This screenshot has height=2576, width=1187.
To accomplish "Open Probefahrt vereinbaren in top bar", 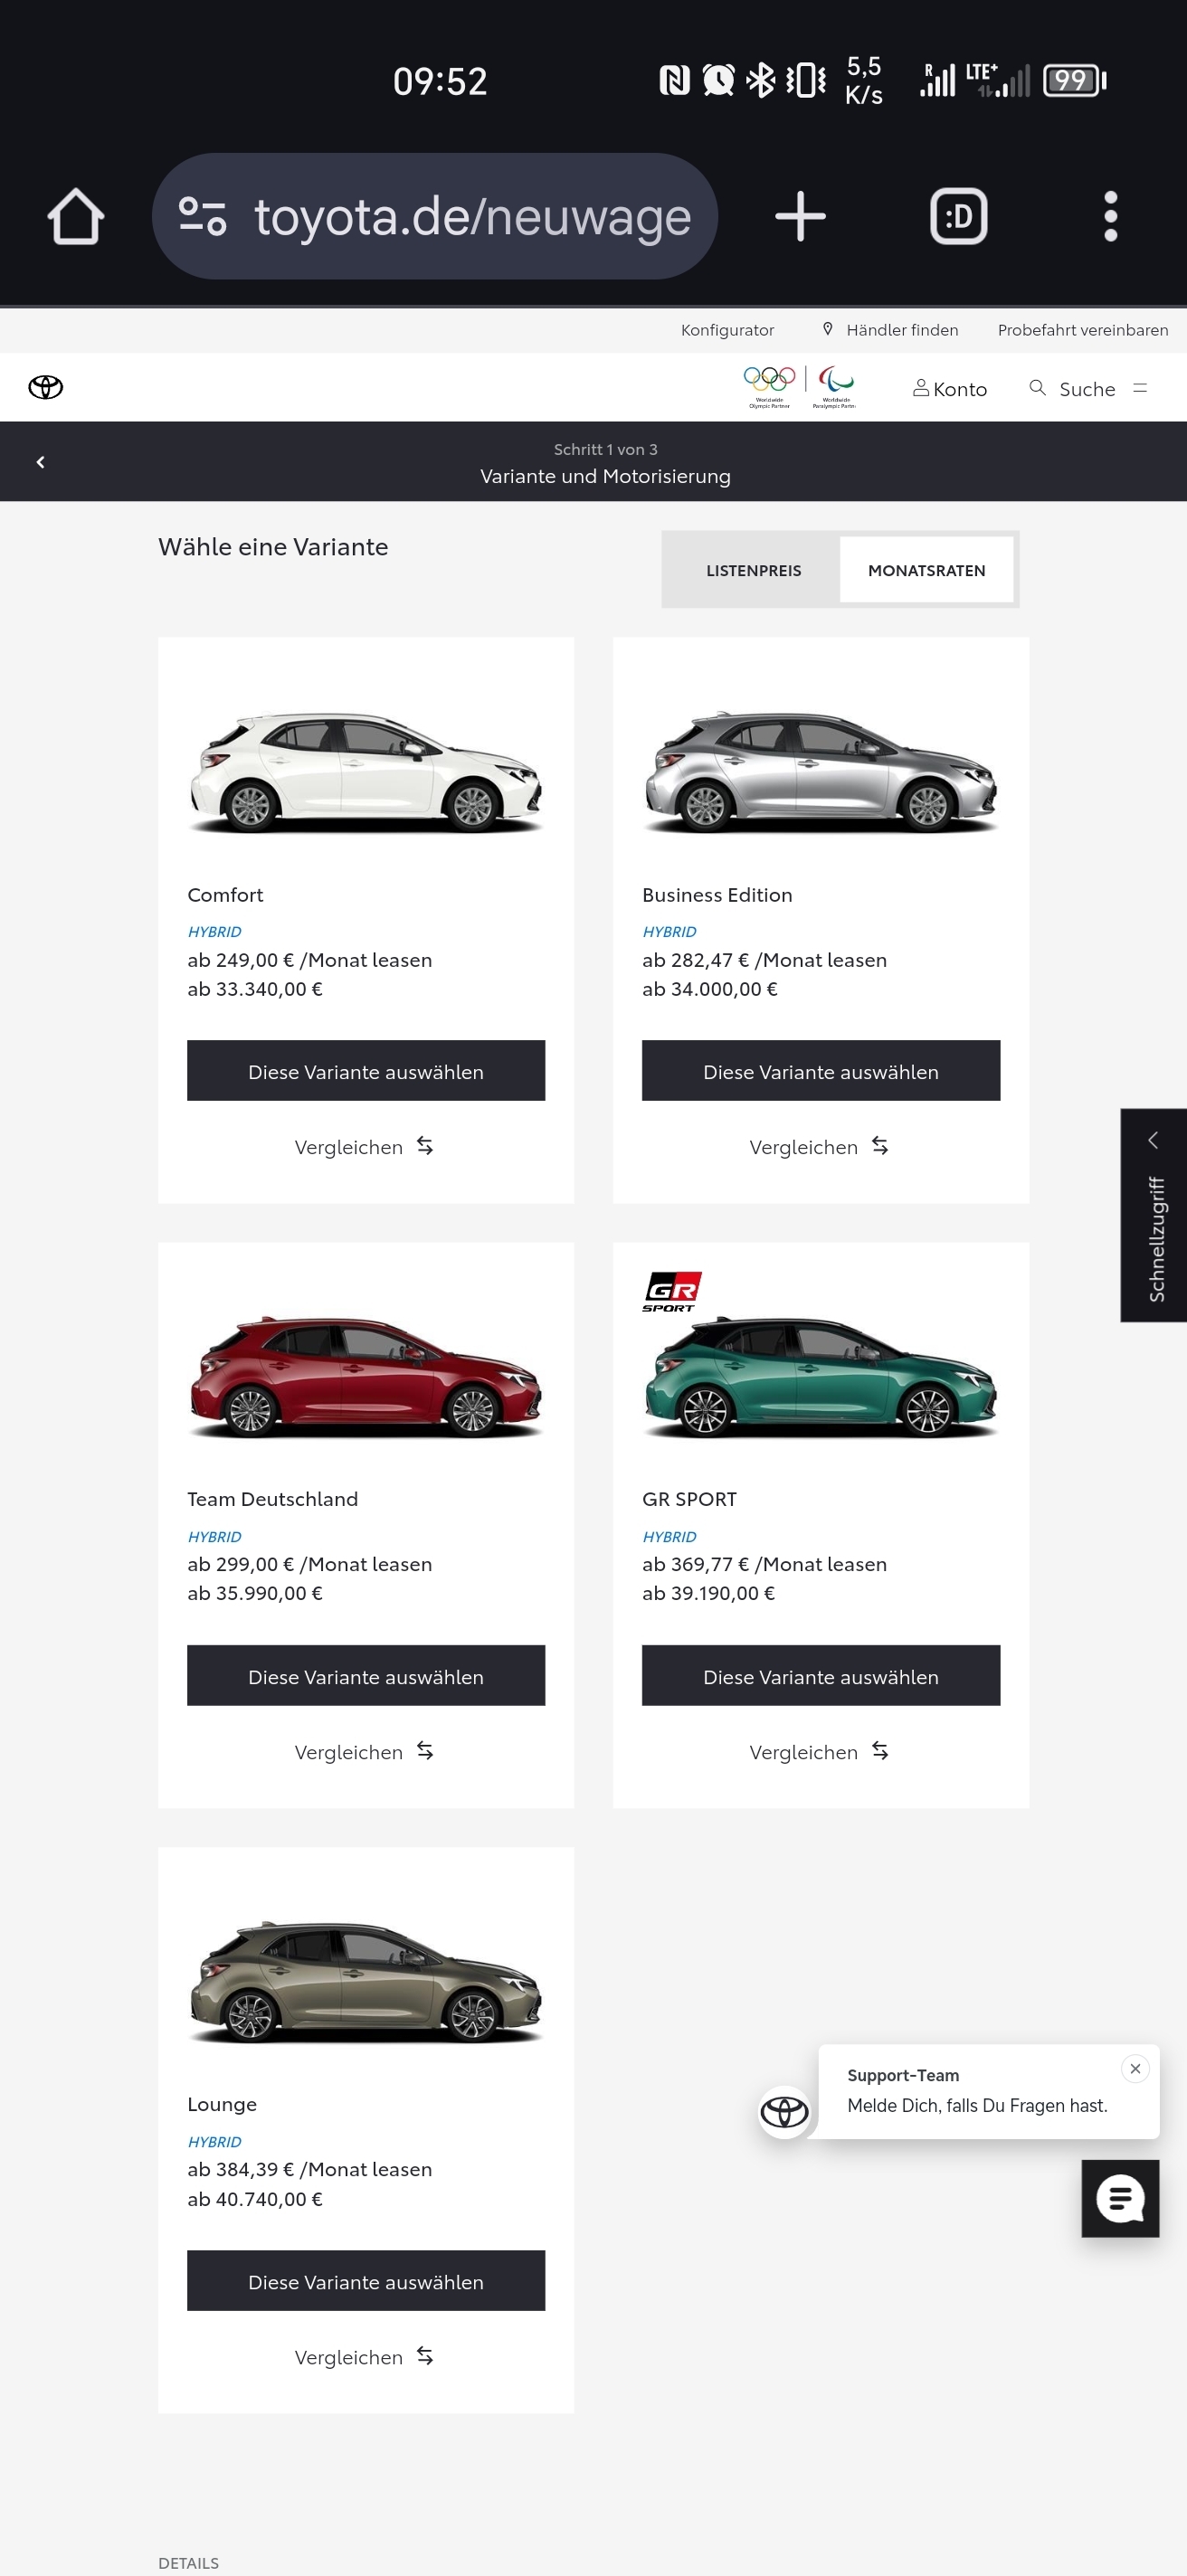I will tap(1082, 330).
